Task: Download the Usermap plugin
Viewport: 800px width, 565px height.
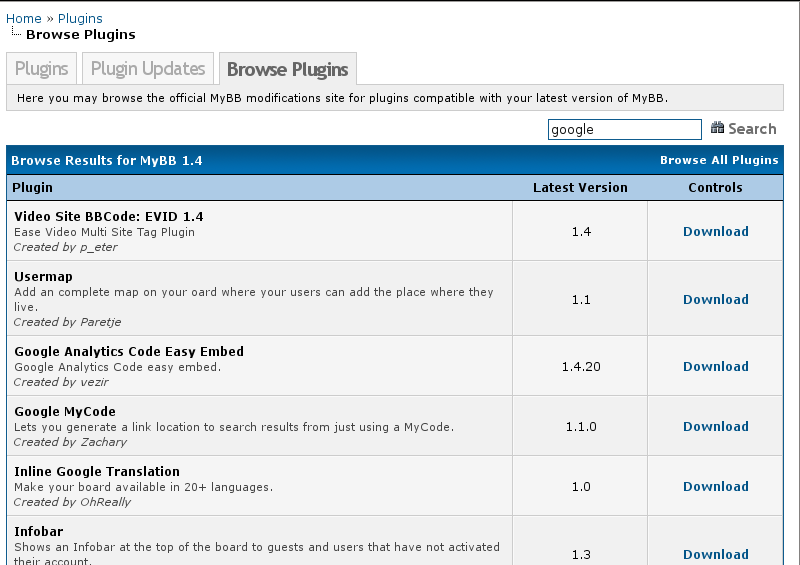Action: coord(715,299)
